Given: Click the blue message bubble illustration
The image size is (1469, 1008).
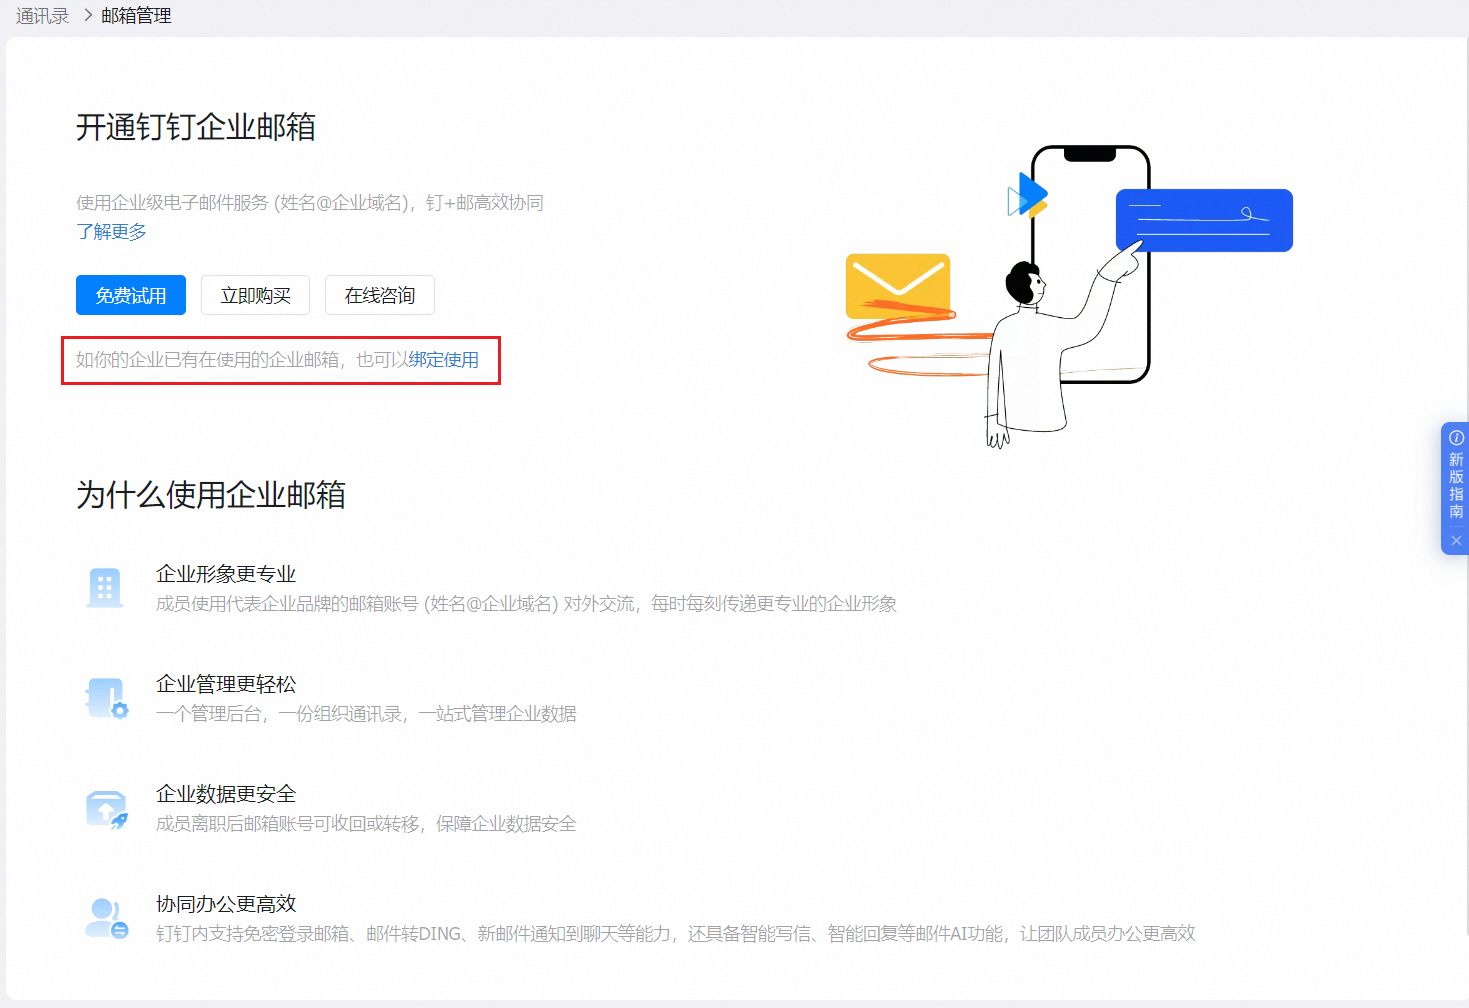Looking at the screenshot, I should (1203, 219).
